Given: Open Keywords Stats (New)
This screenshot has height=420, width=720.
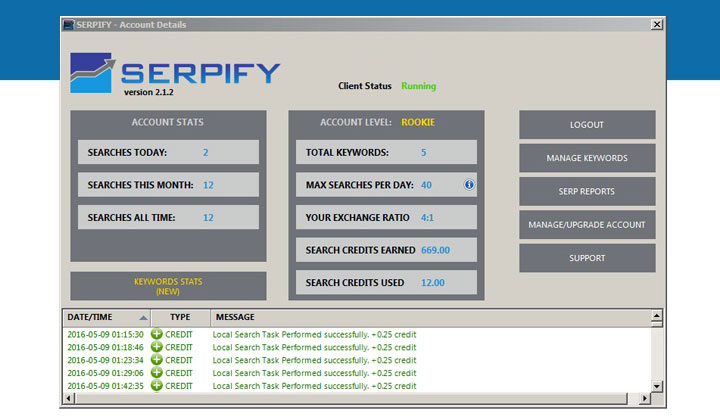Looking at the screenshot, I should tap(168, 286).
